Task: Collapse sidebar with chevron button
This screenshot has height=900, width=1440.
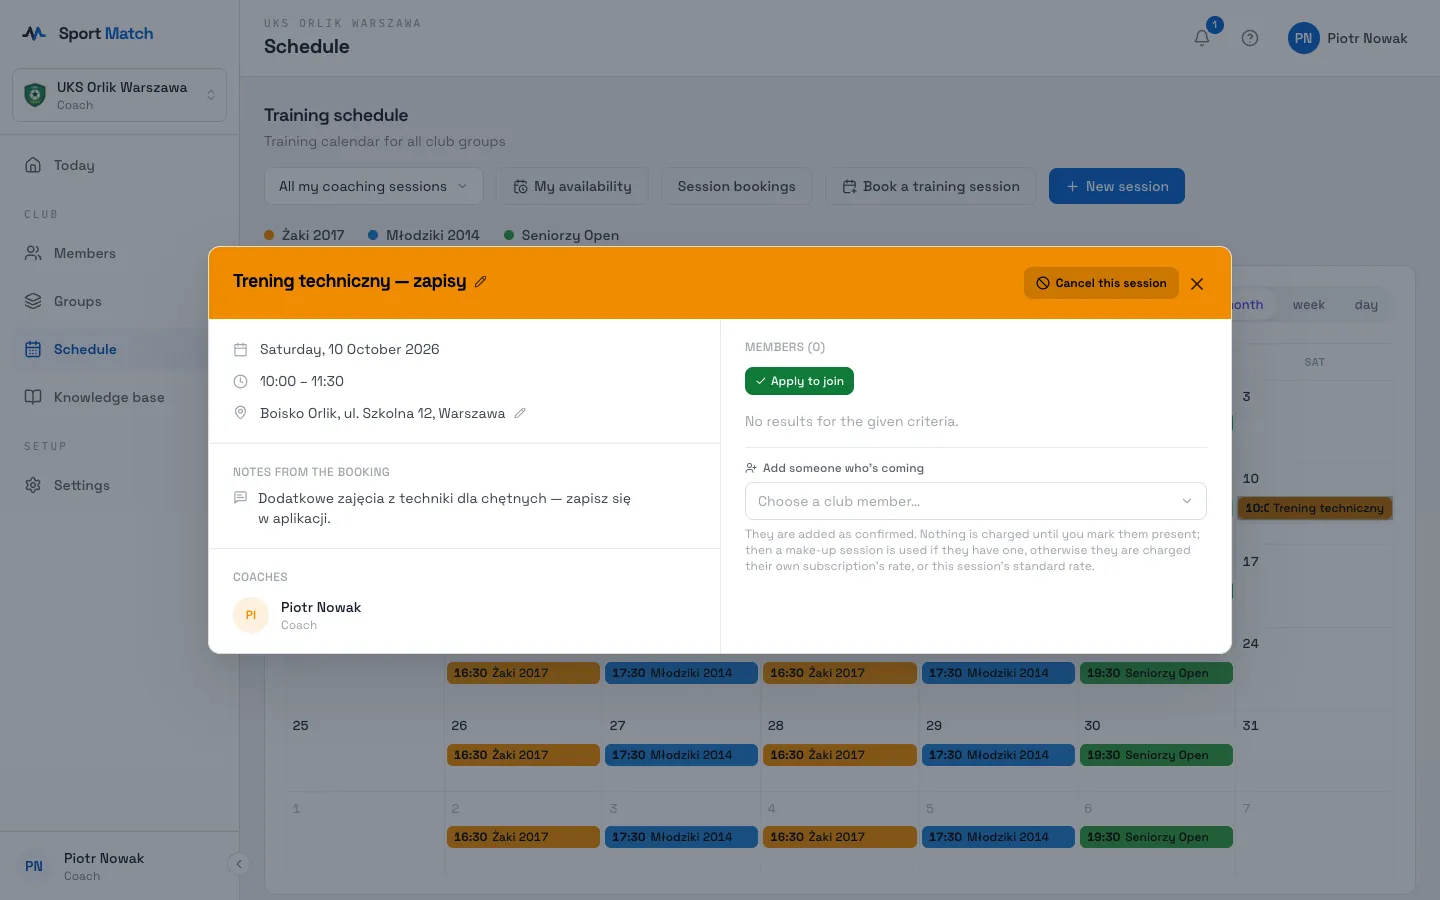Action: (x=238, y=864)
